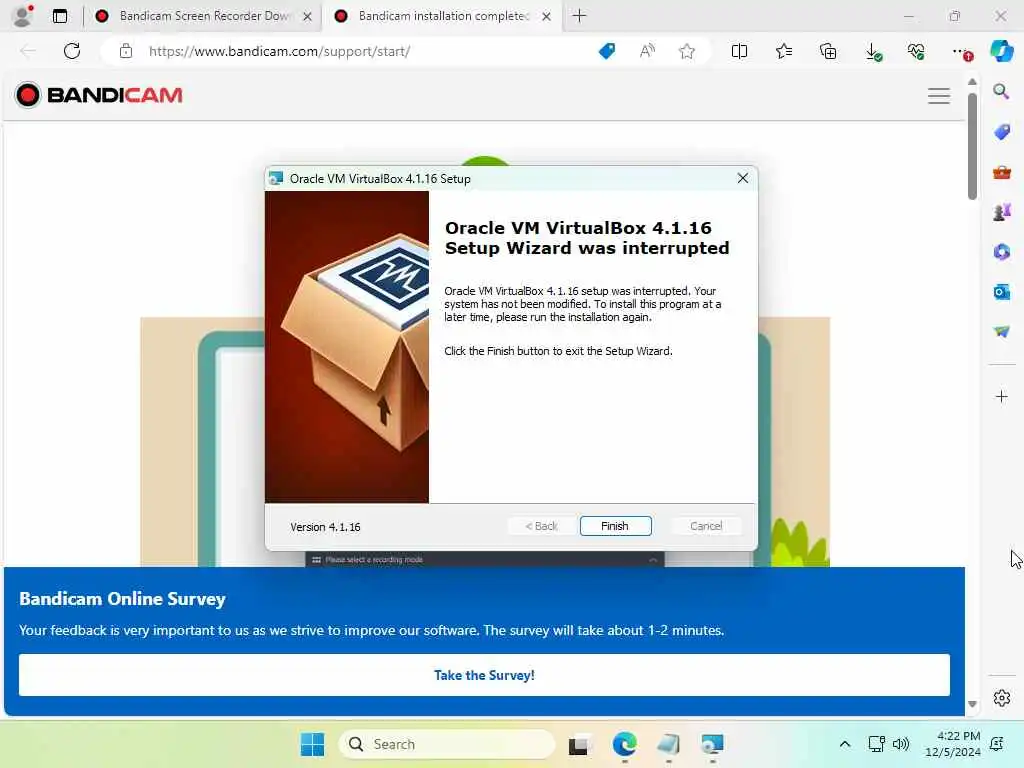Open Collections panel

[x=828, y=51]
